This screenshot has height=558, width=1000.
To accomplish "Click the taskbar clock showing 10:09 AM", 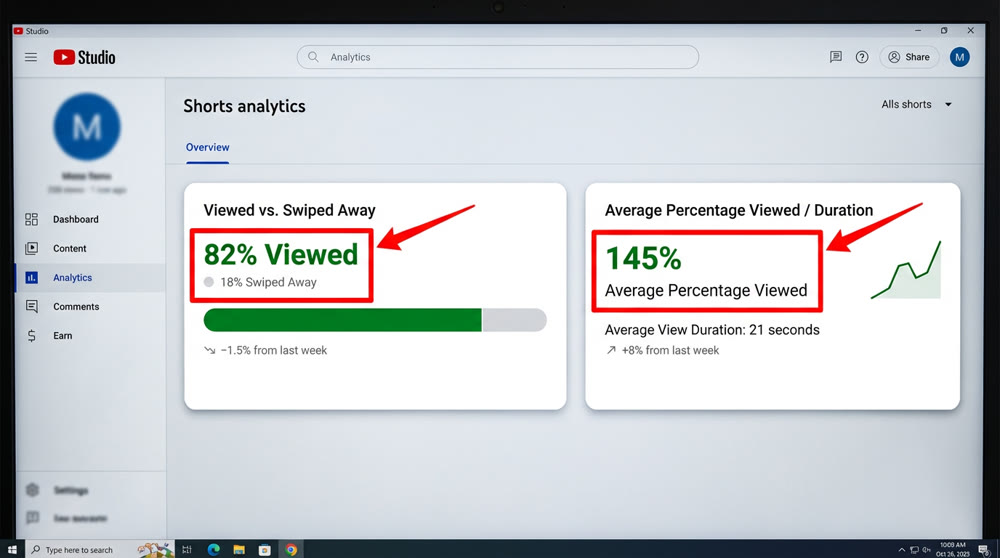I will point(953,549).
